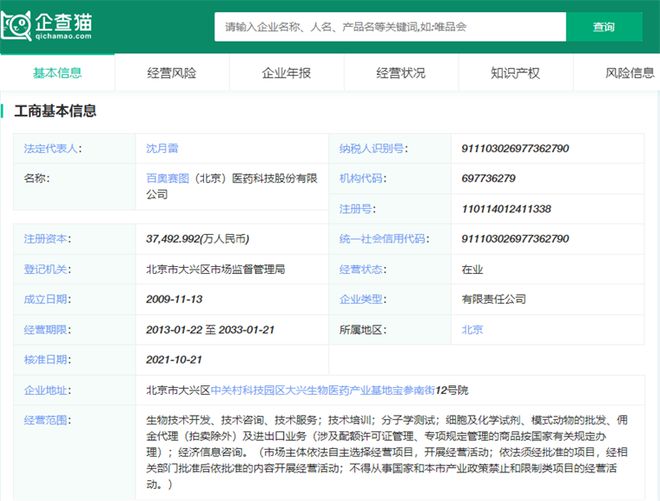660x501 pixels.
Task: Click the 所属地区 label
Action: [363, 330]
